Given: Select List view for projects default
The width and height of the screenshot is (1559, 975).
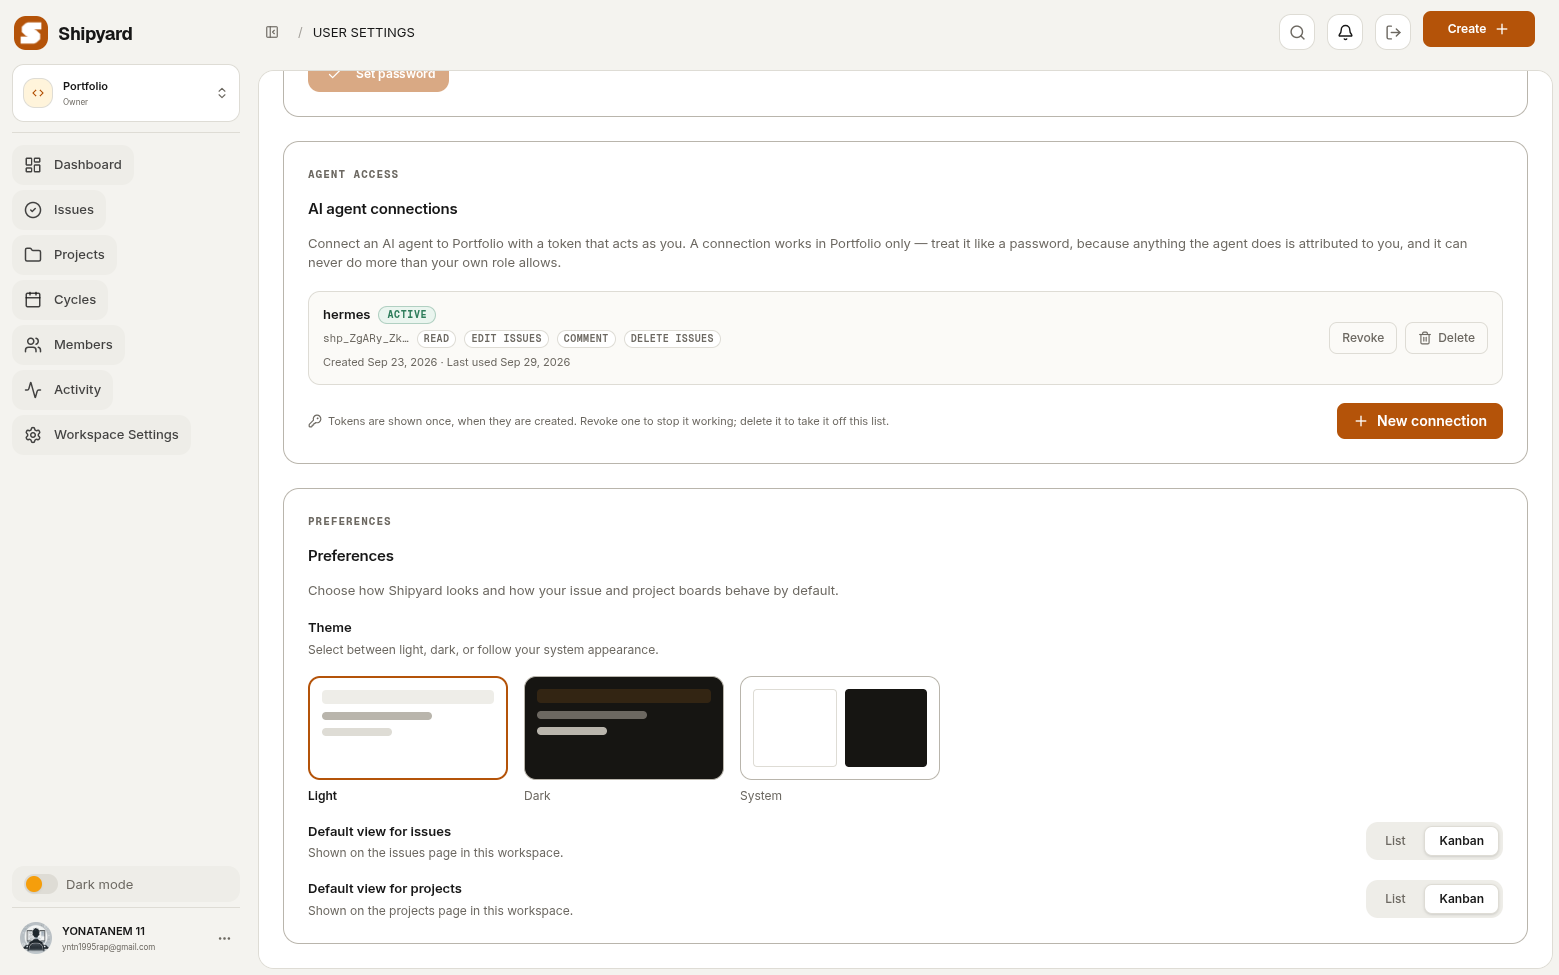Looking at the screenshot, I should tap(1395, 899).
